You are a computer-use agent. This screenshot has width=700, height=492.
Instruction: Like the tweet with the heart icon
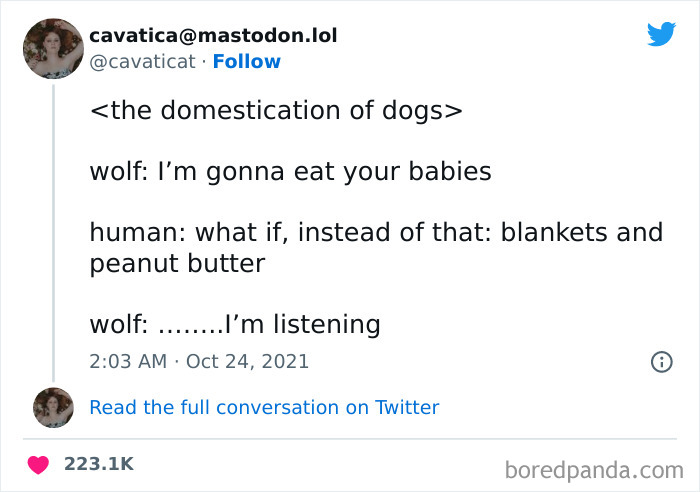click(x=39, y=464)
